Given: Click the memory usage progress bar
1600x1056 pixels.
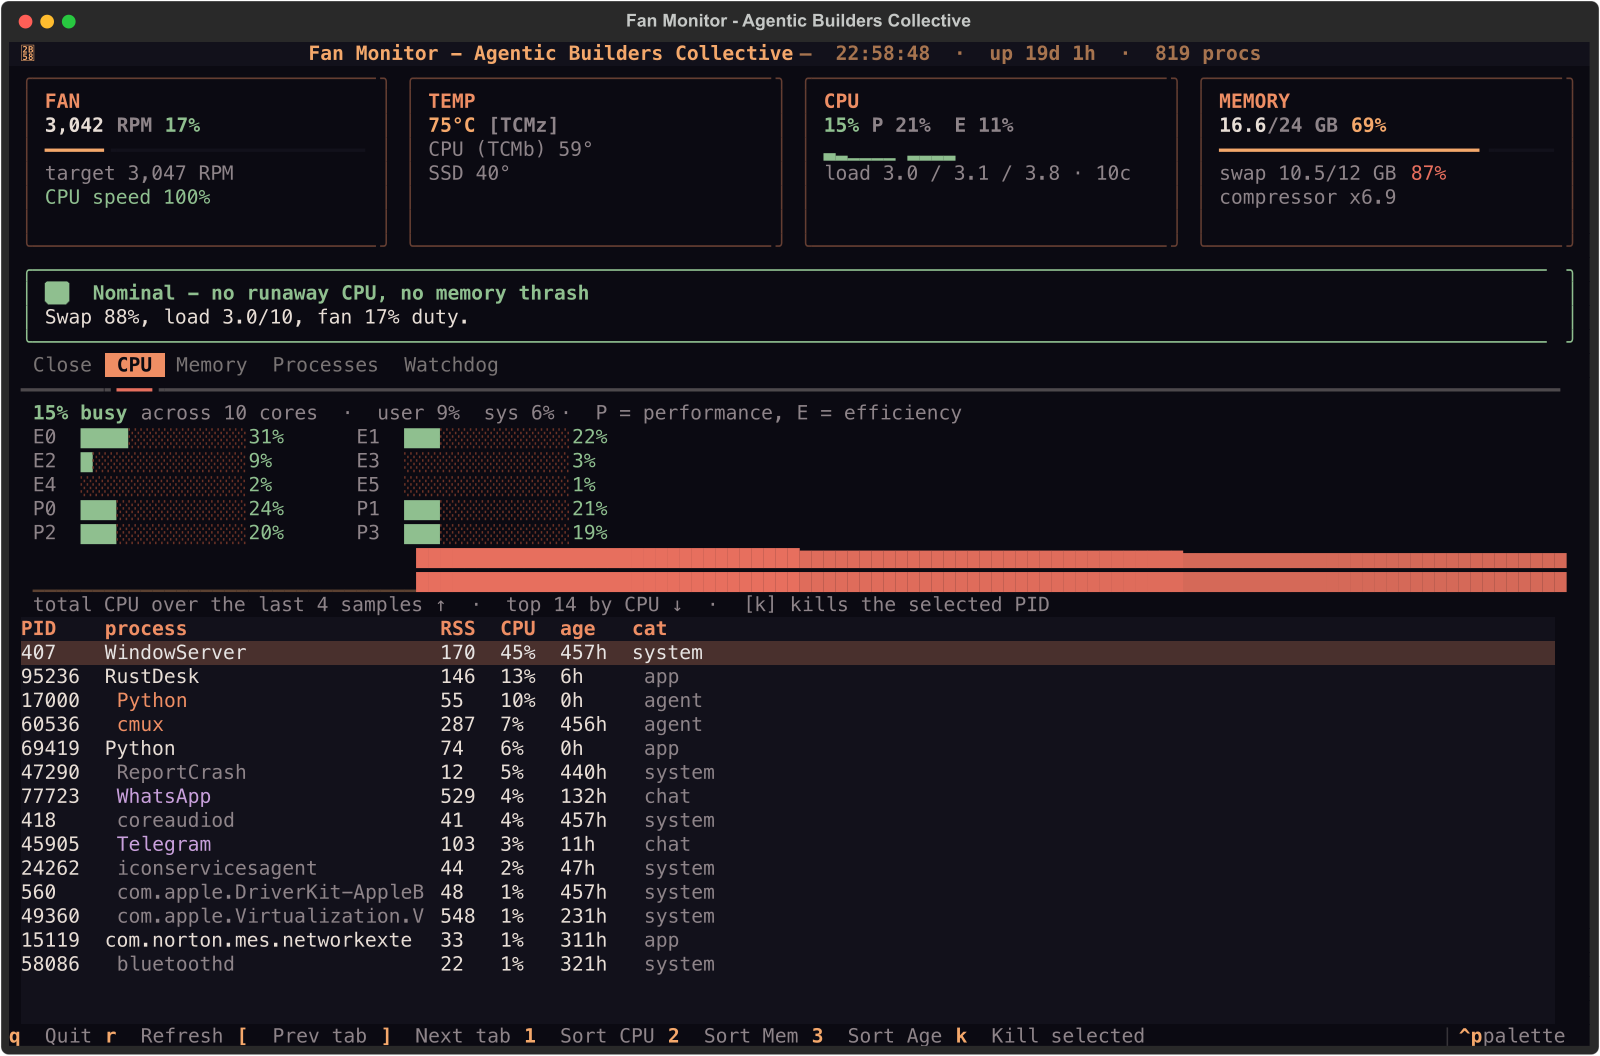Looking at the screenshot, I should point(1386,150).
